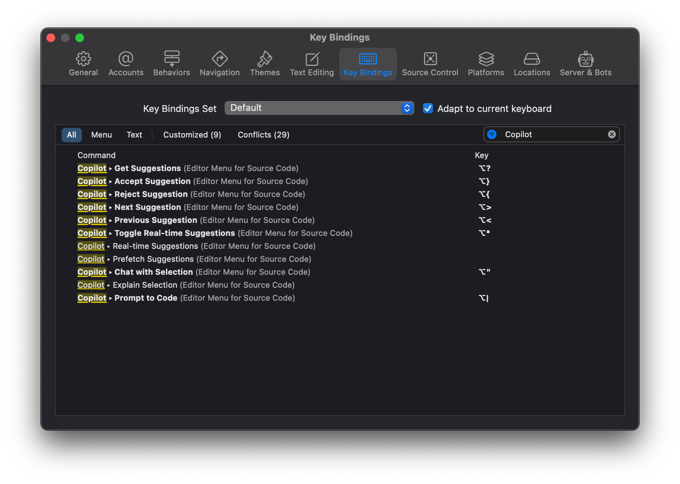The width and height of the screenshot is (680, 484).
Task: Click the ⌥" key for Chat with Selection
Action: (x=484, y=272)
